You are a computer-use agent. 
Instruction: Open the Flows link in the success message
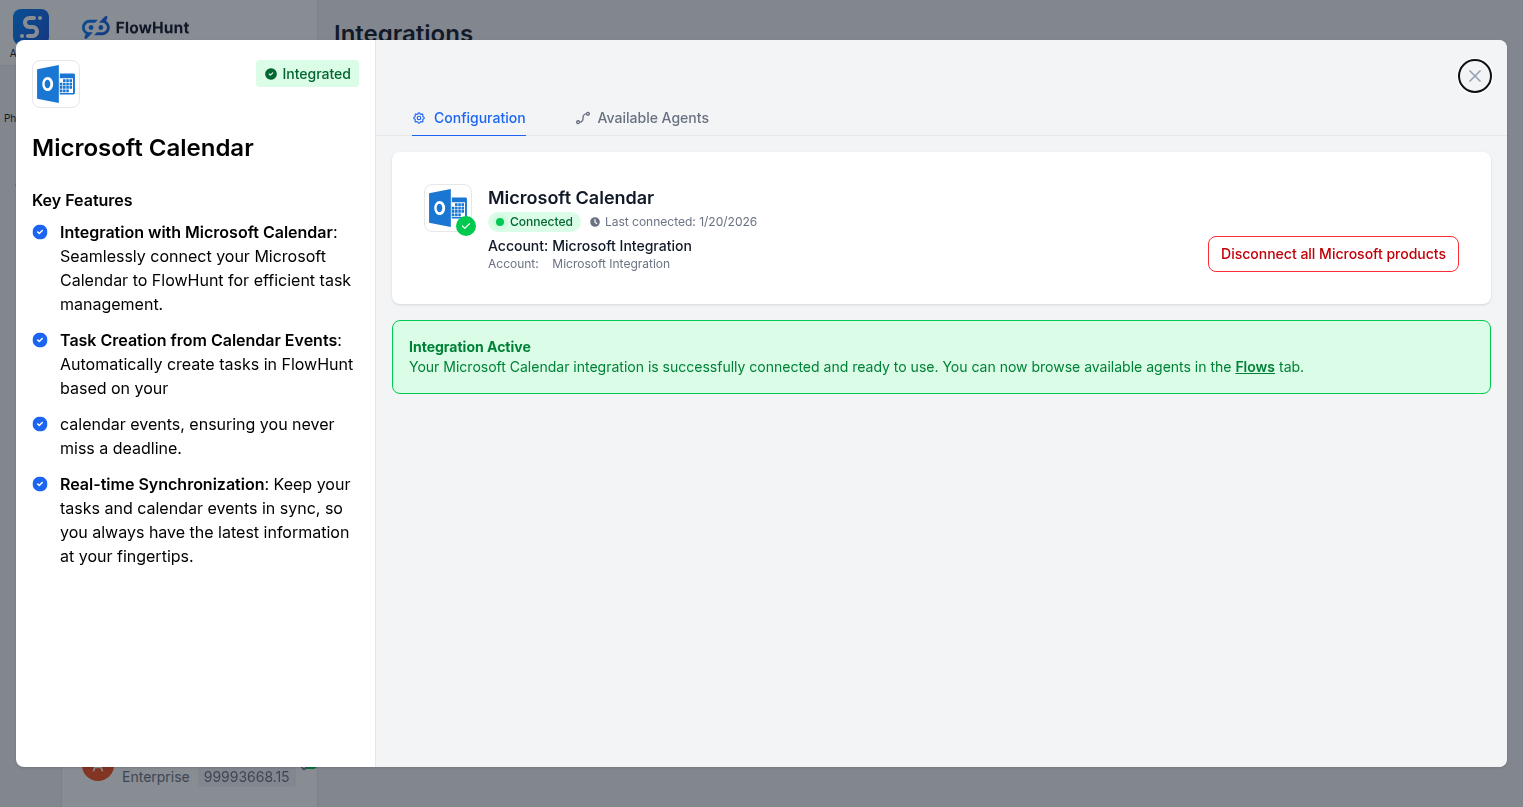[1254, 366]
